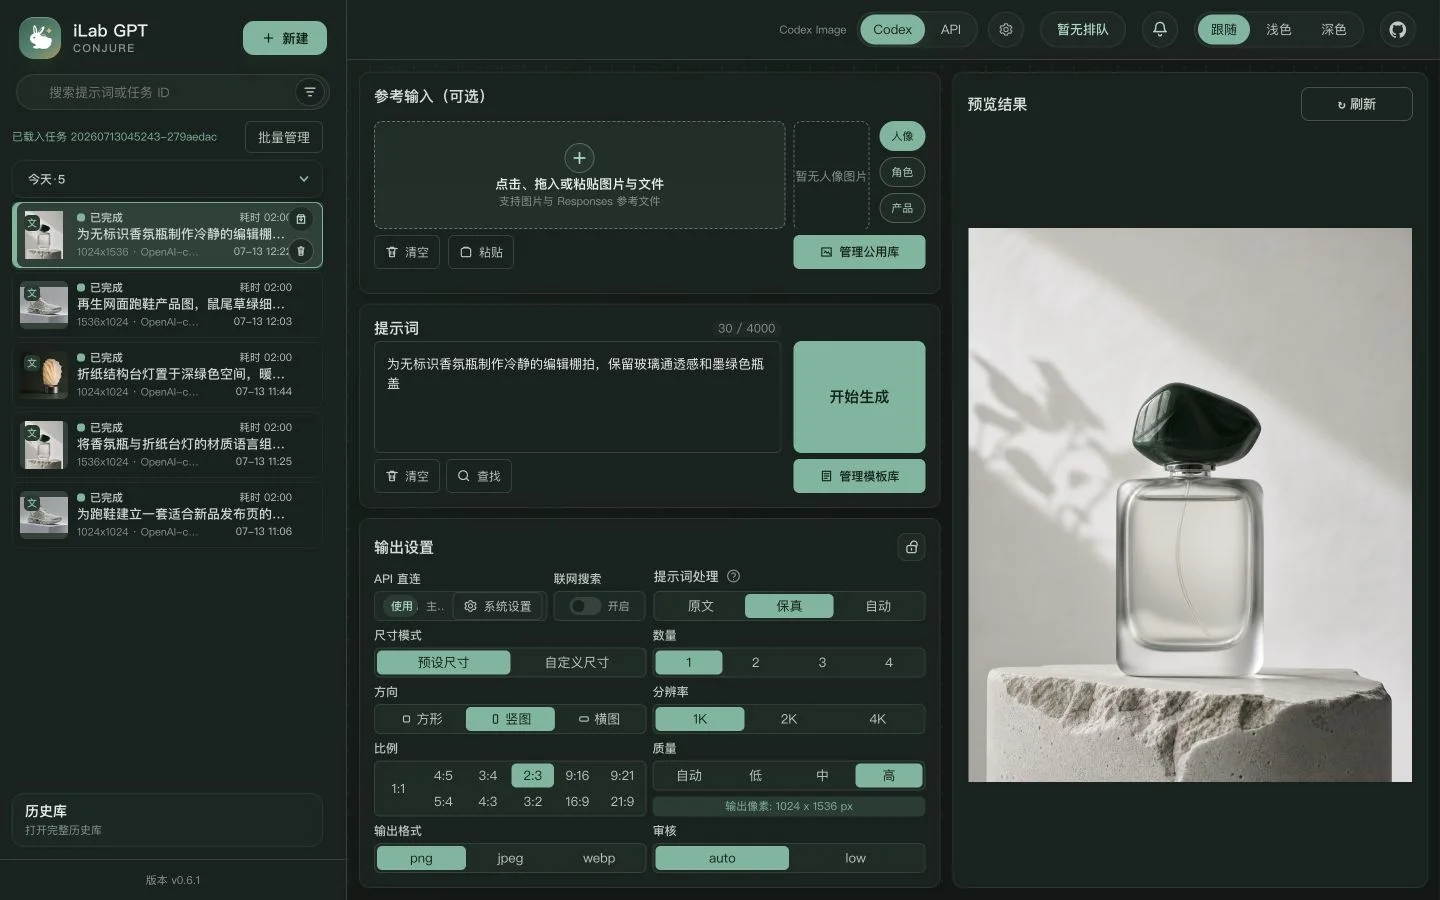Select 浅色 light theme
This screenshot has height=900, width=1440.
(x=1279, y=30)
